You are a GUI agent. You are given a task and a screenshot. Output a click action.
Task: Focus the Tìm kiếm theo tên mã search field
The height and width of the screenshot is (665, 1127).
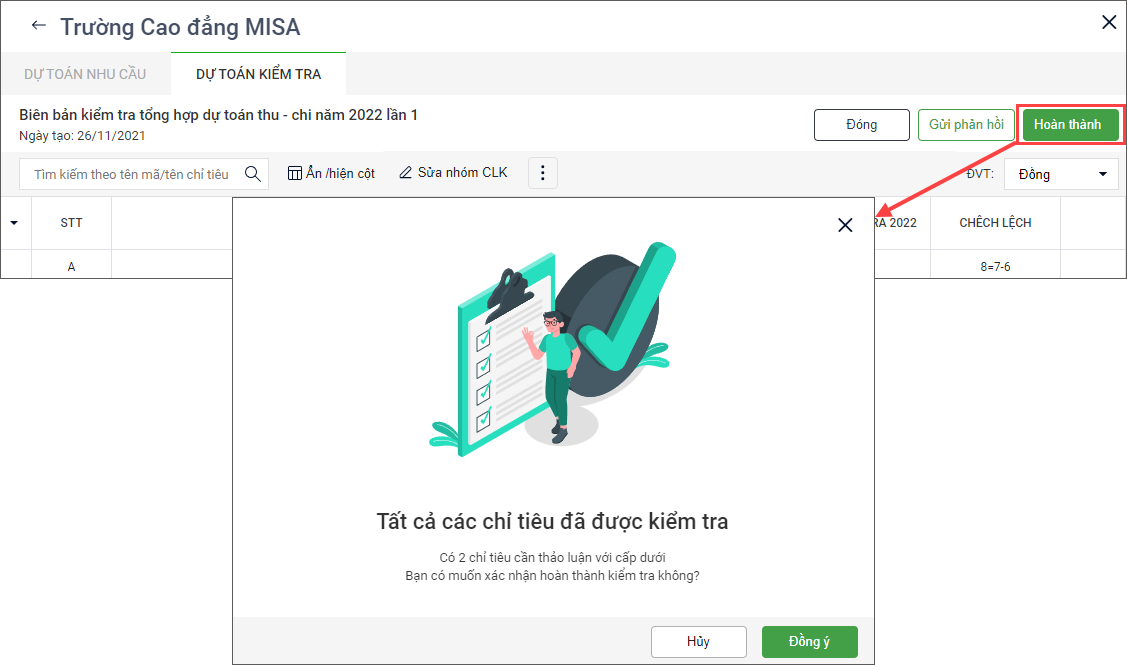(x=130, y=174)
